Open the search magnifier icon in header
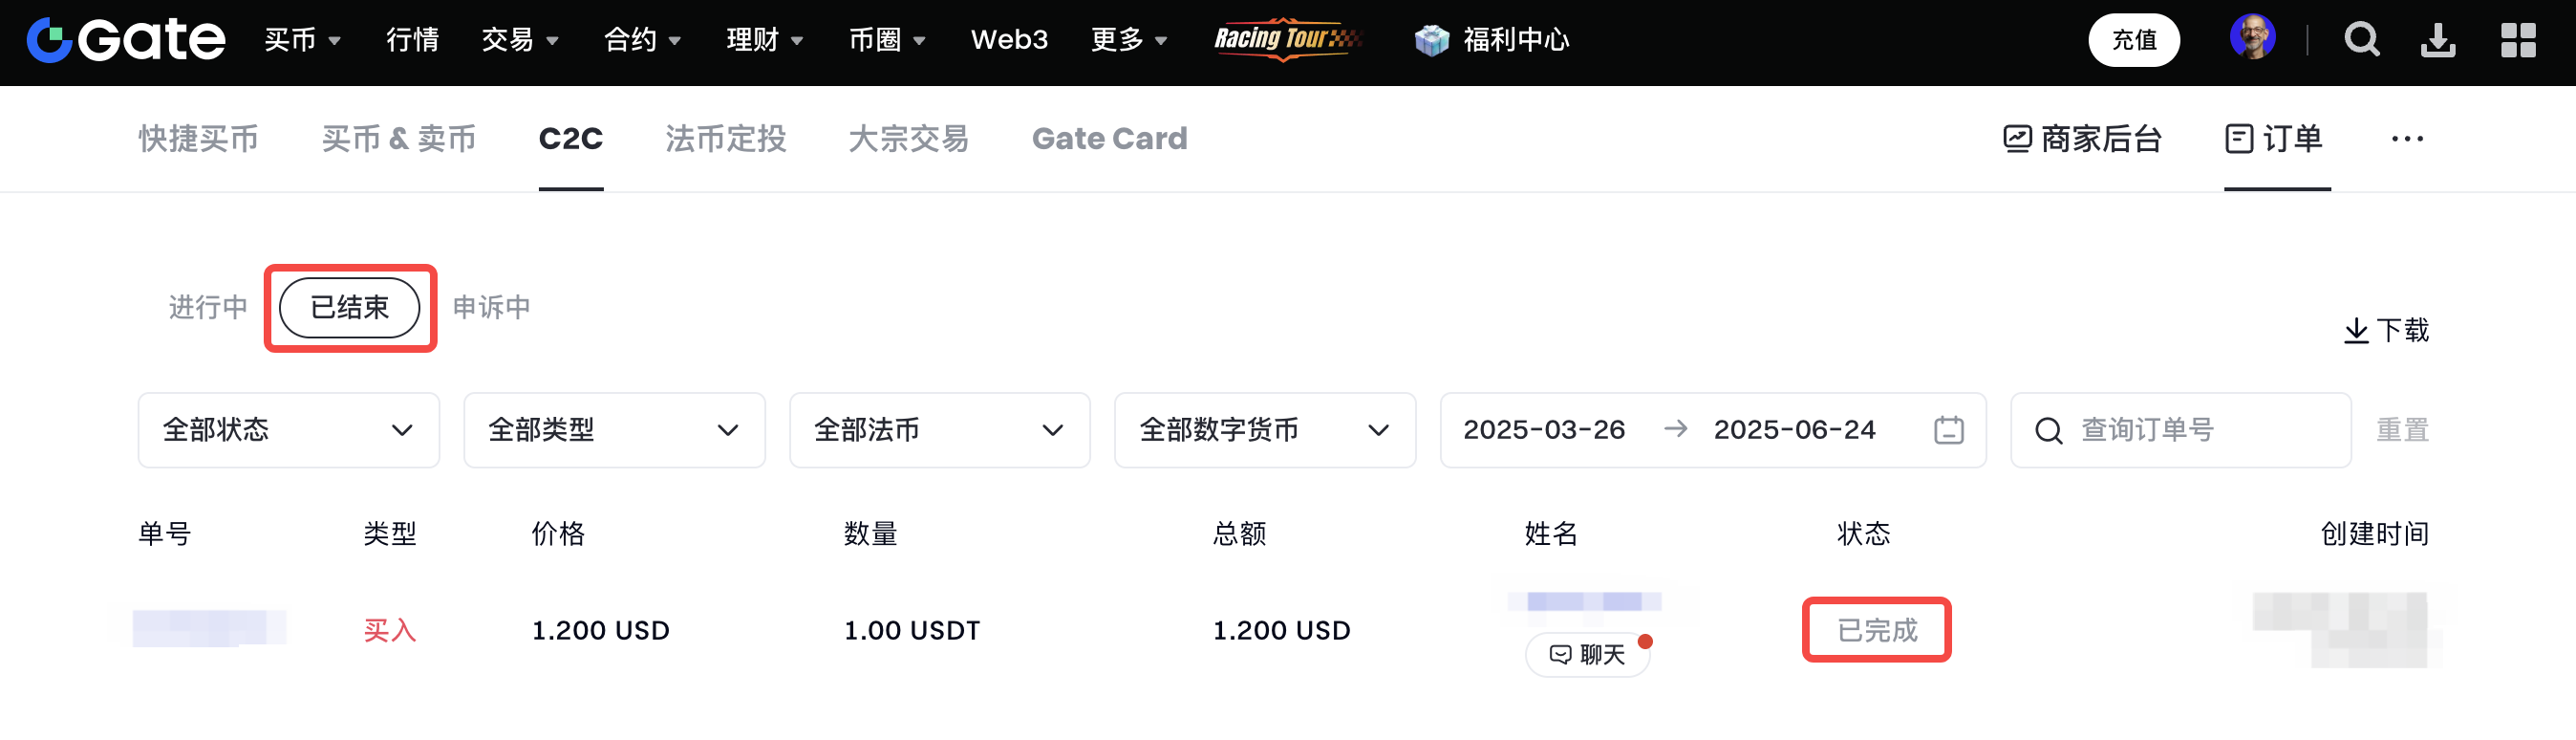 tap(2362, 40)
